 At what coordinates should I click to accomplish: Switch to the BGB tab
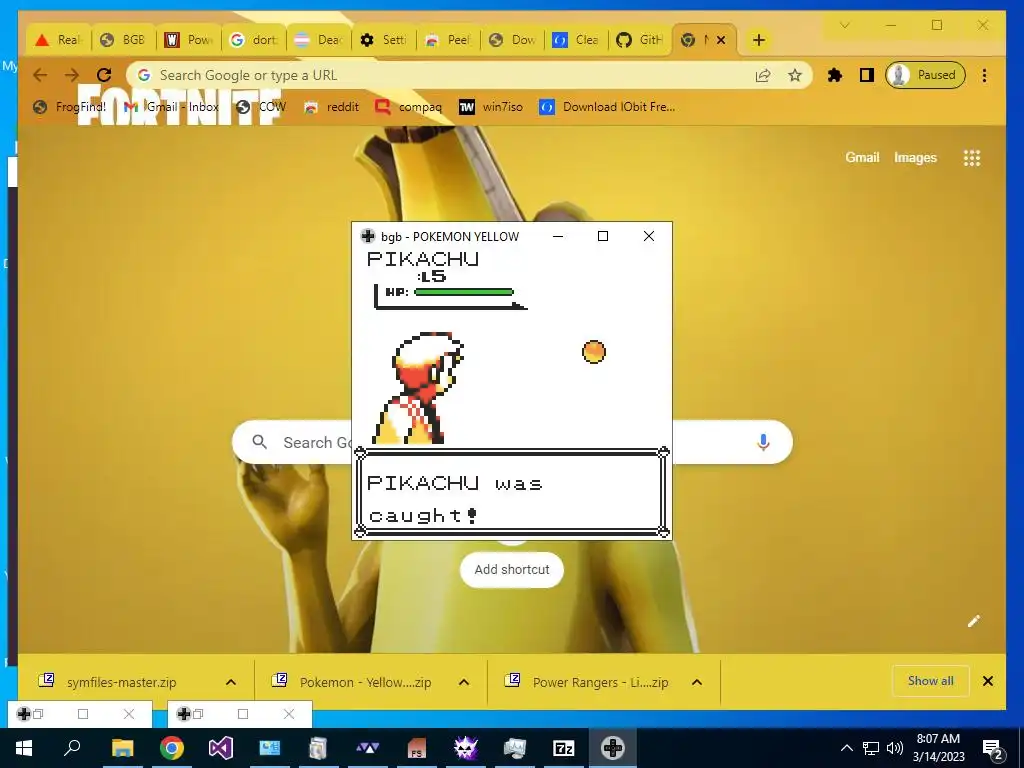(x=123, y=40)
